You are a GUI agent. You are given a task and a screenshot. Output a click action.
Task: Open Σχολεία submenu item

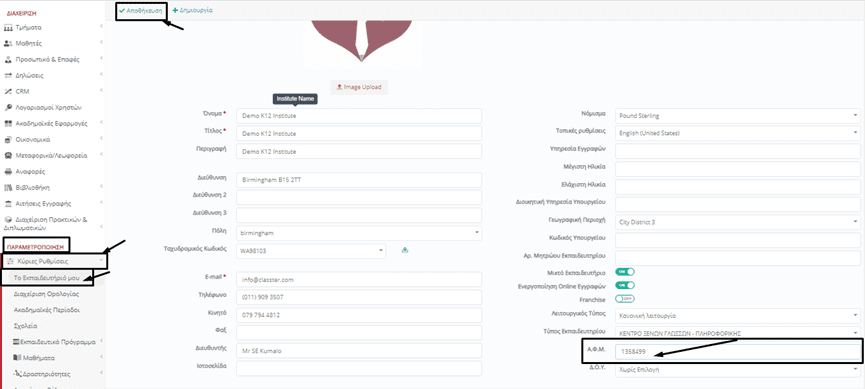(25, 326)
